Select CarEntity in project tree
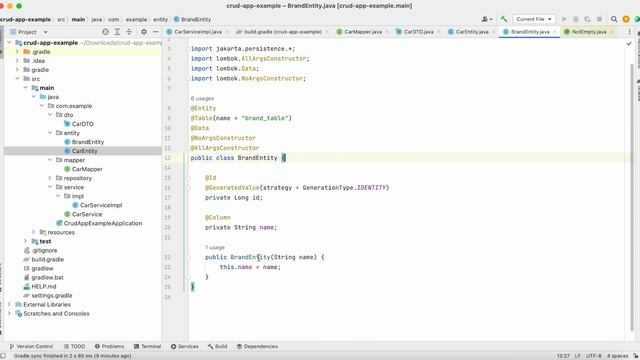This screenshot has width=640, height=360. click(x=85, y=151)
